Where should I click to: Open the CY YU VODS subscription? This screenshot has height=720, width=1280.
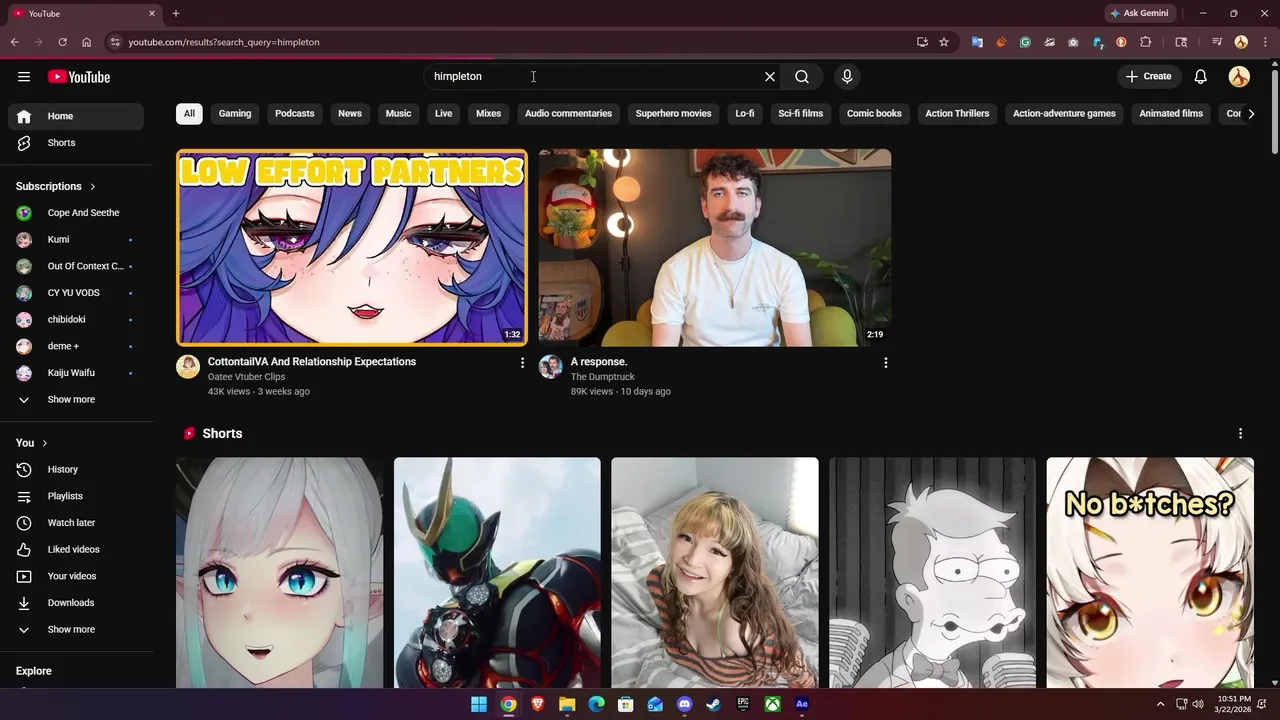76,293
